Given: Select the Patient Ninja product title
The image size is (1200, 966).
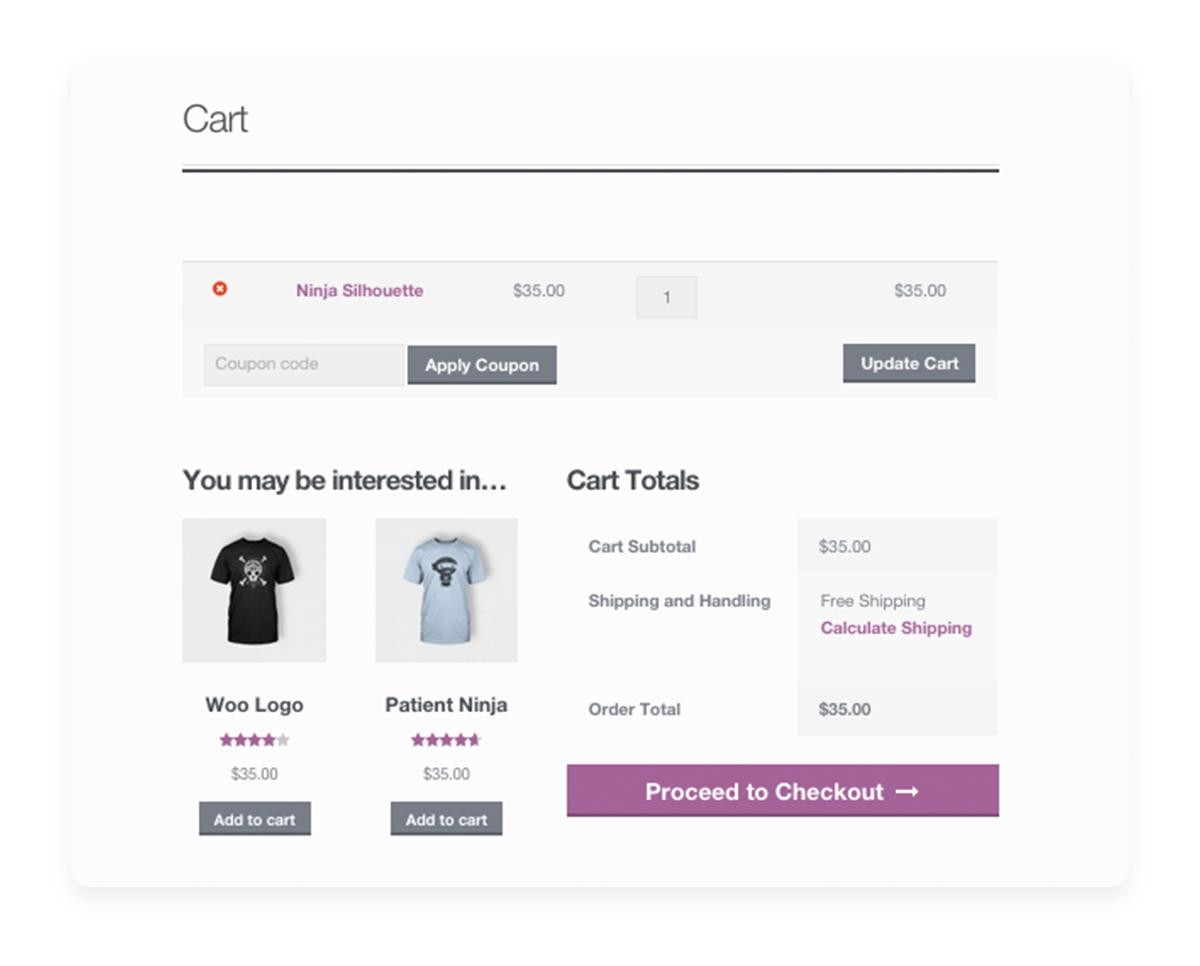Looking at the screenshot, I should [x=446, y=705].
